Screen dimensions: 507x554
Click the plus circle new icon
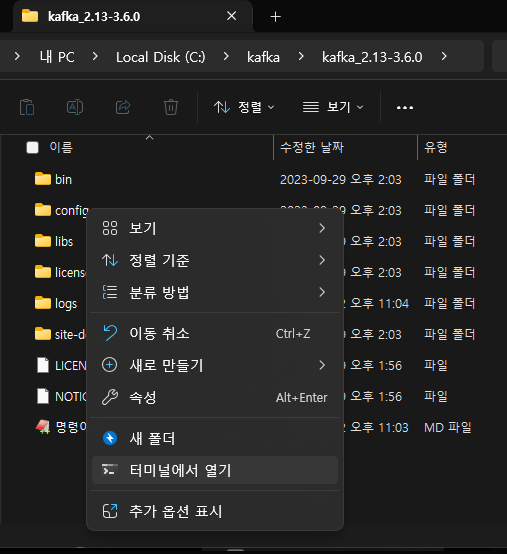click(110, 365)
